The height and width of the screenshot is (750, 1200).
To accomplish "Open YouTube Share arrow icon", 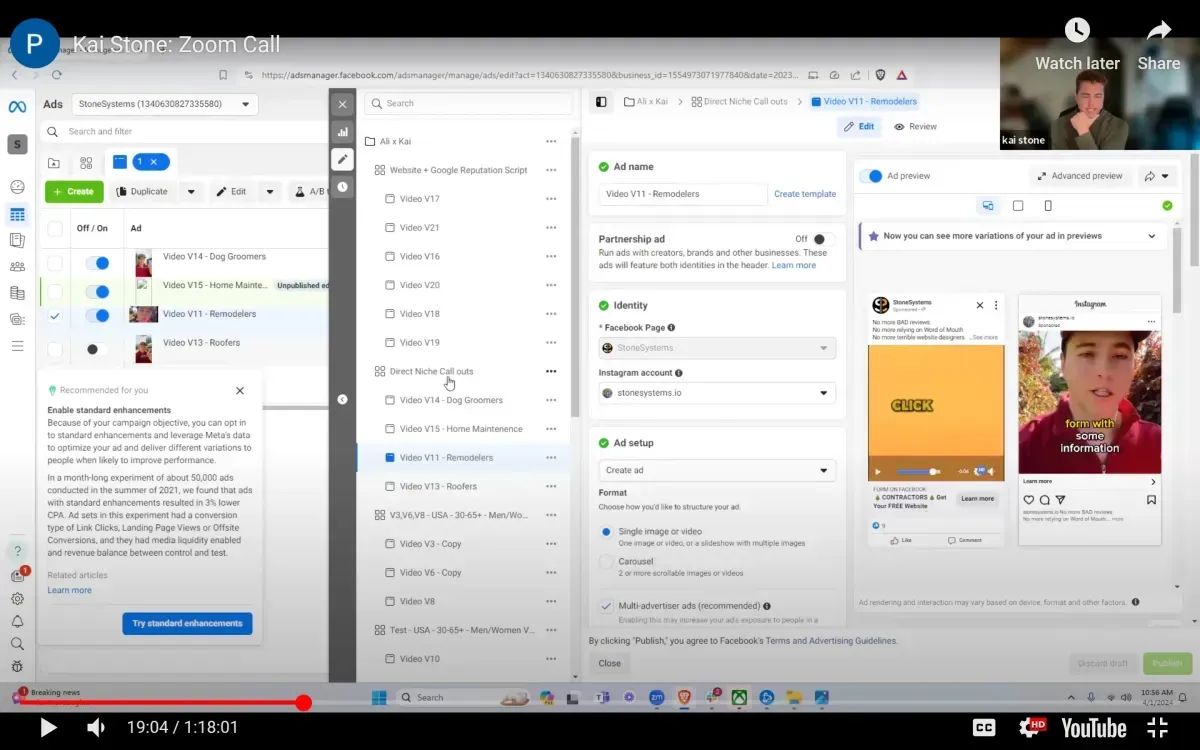I will [x=1159, y=31].
